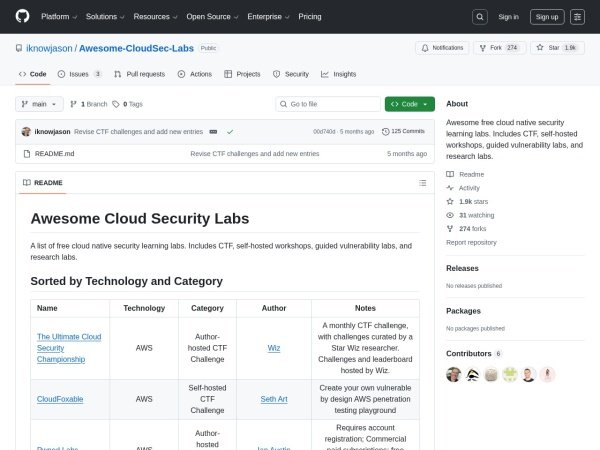Viewport: 600px width, 450px height.
Task: Select the README tab heading
Action: 42,183
